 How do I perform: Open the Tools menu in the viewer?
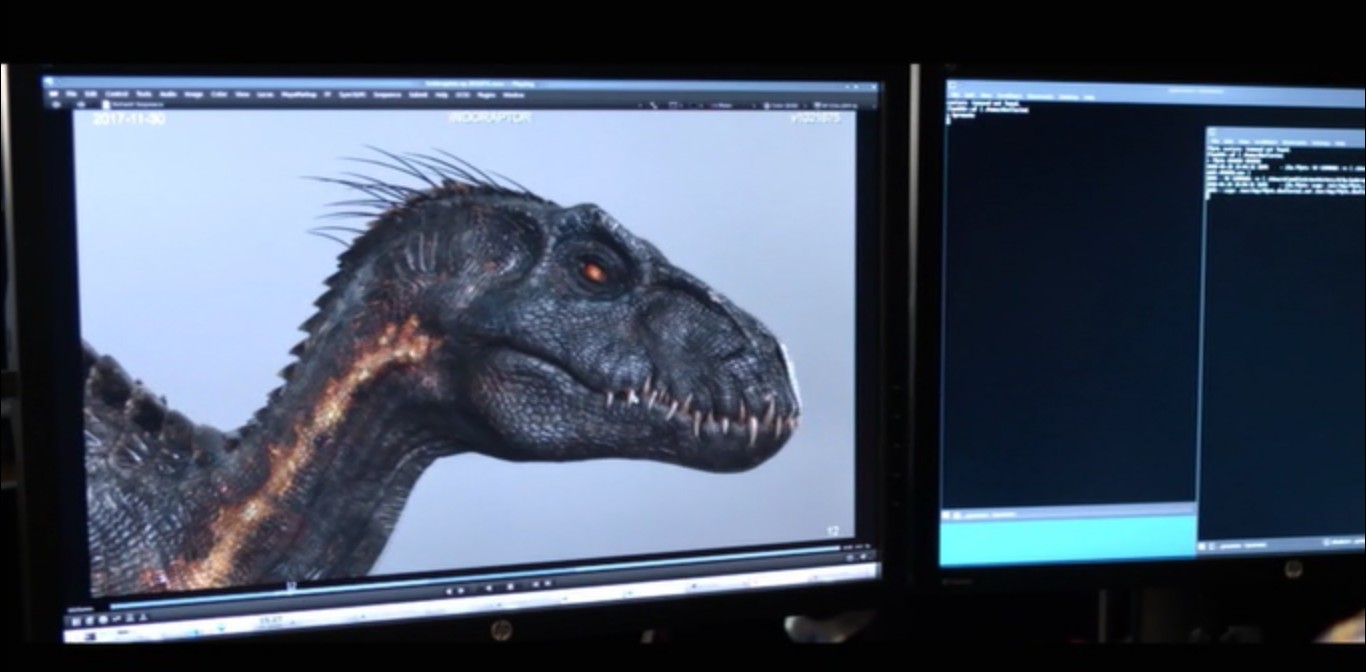[143, 95]
